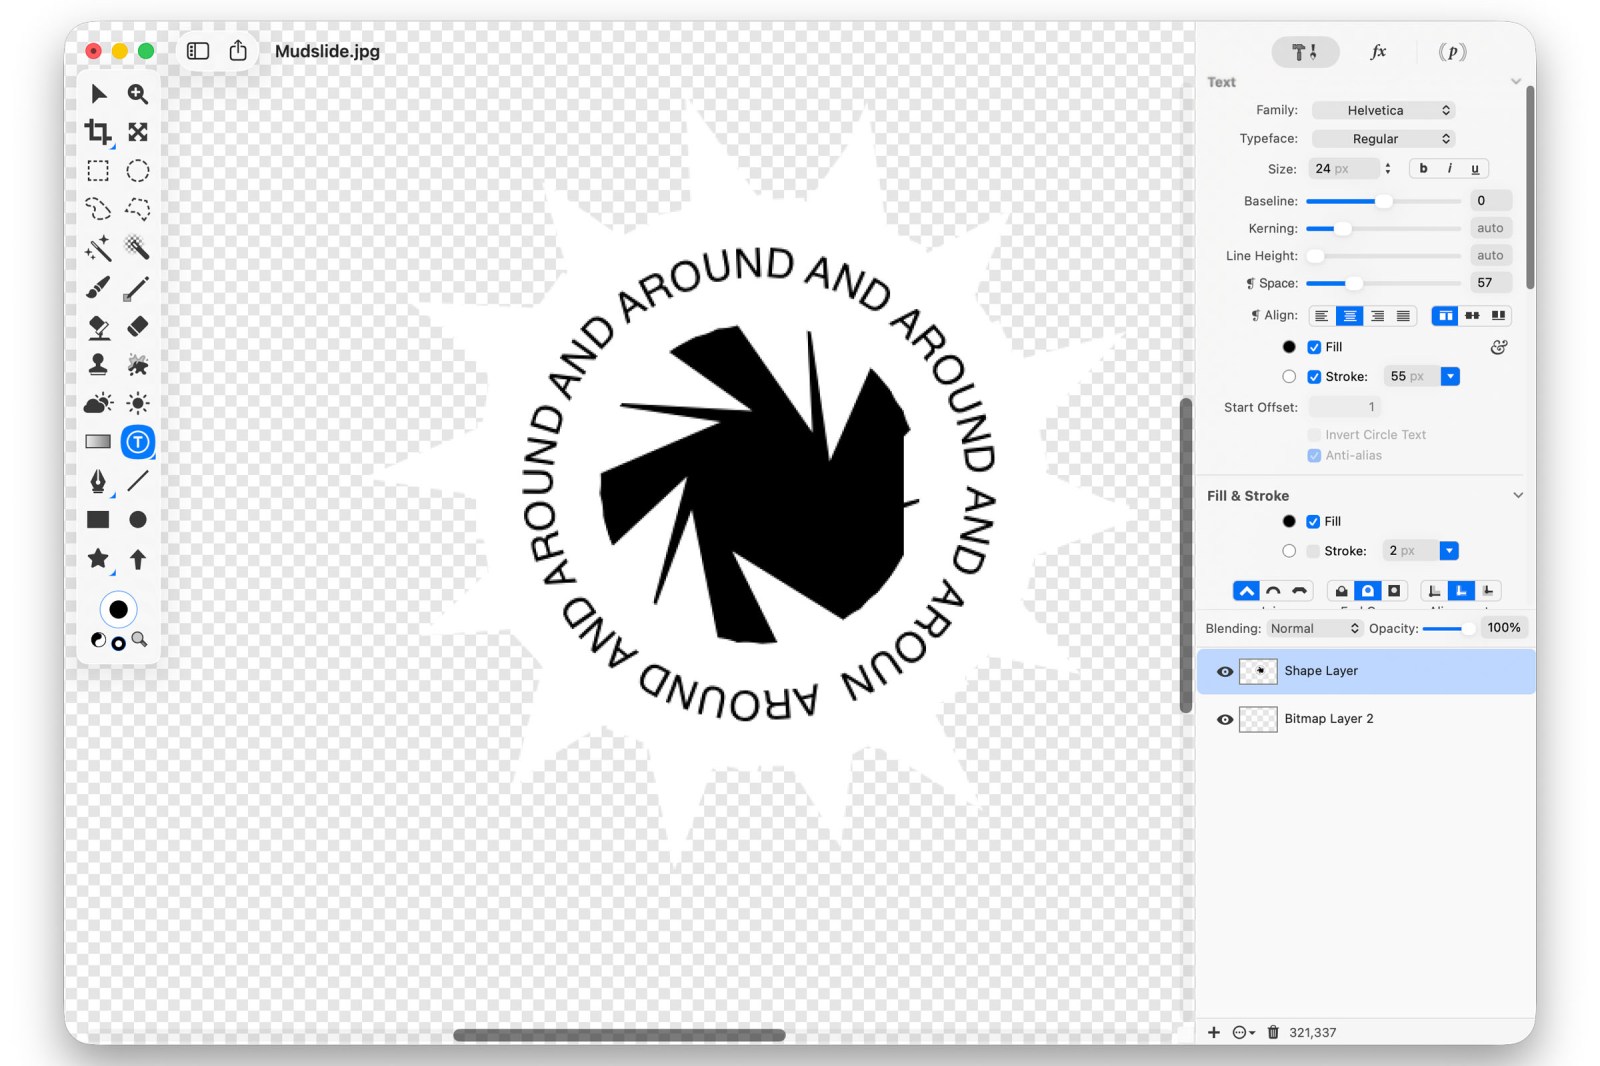Choose the Eraser tool
The image size is (1600, 1066).
[138, 326]
